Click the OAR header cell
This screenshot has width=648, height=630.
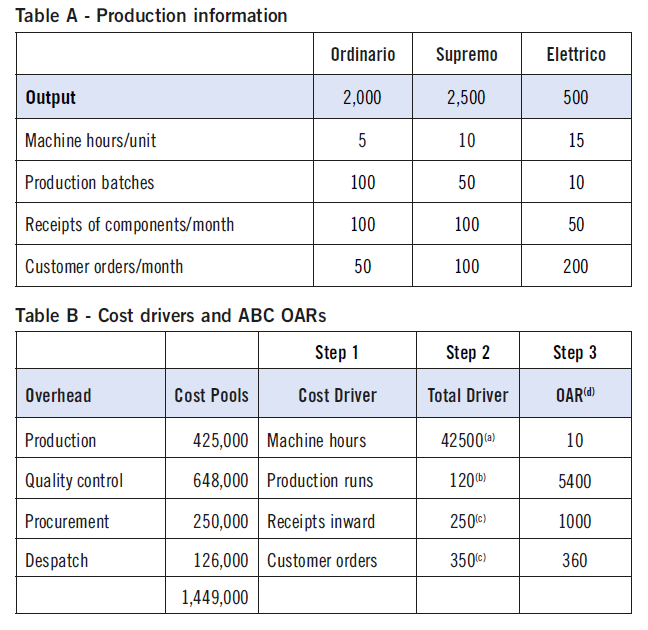tap(575, 395)
